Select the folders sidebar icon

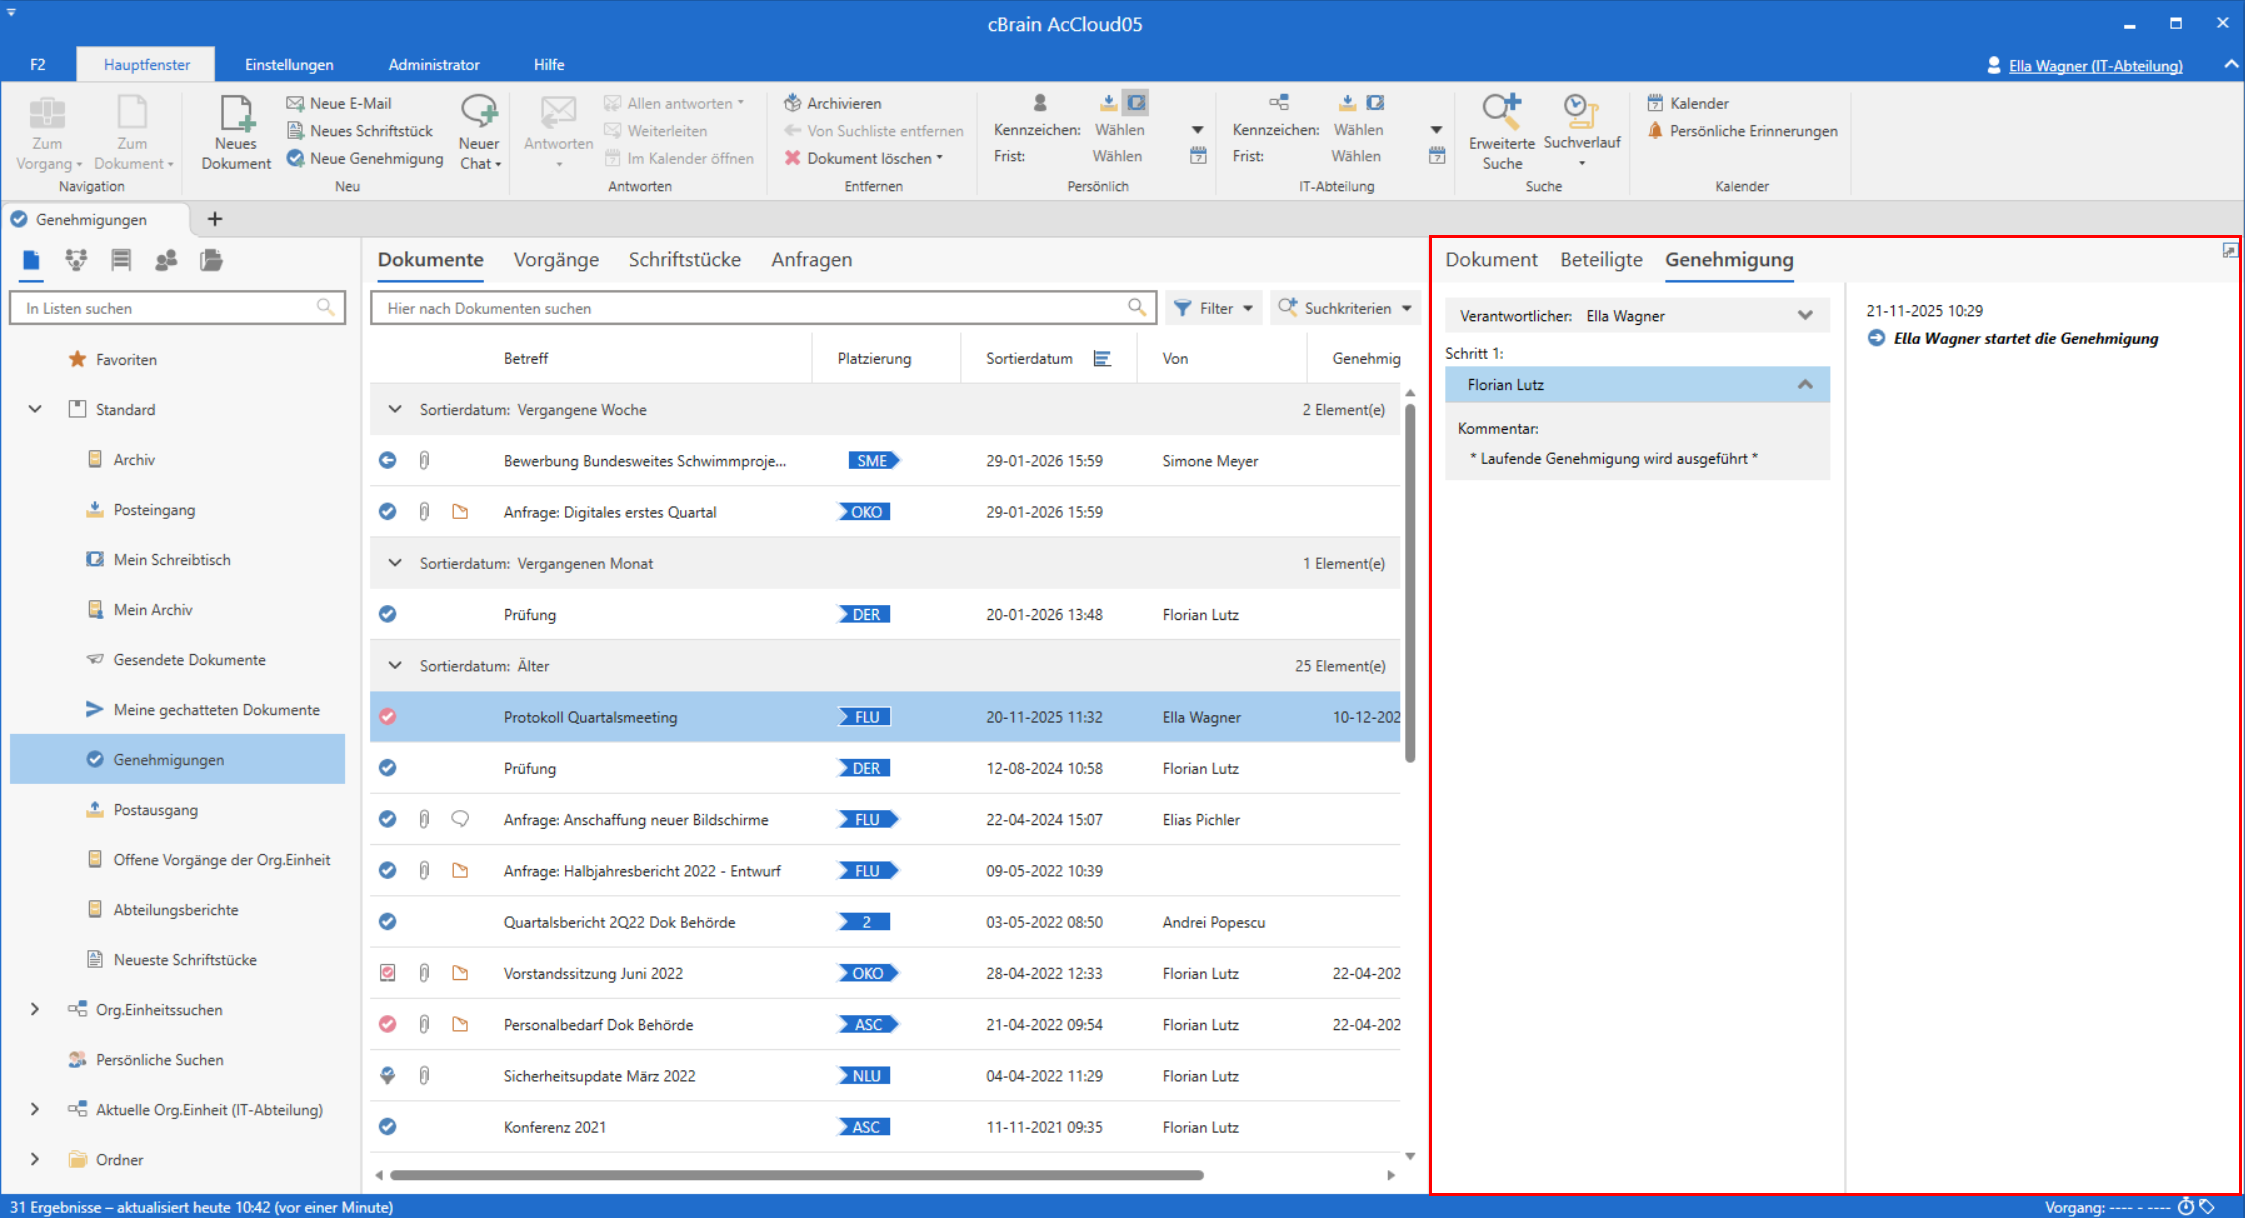pos(211,261)
